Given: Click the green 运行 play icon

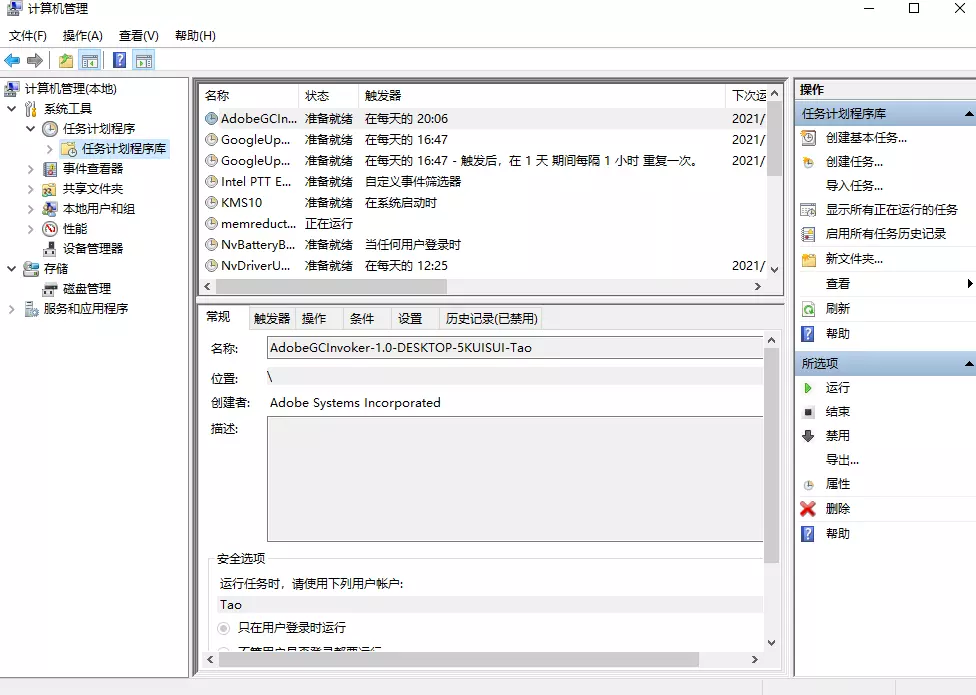Looking at the screenshot, I should [808, 388].
